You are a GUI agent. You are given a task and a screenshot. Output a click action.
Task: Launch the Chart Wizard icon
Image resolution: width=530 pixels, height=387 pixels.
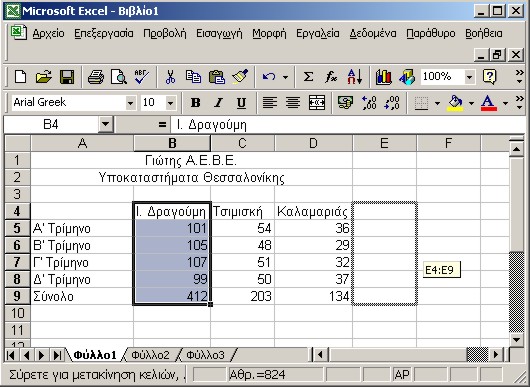tap(384, 77)
